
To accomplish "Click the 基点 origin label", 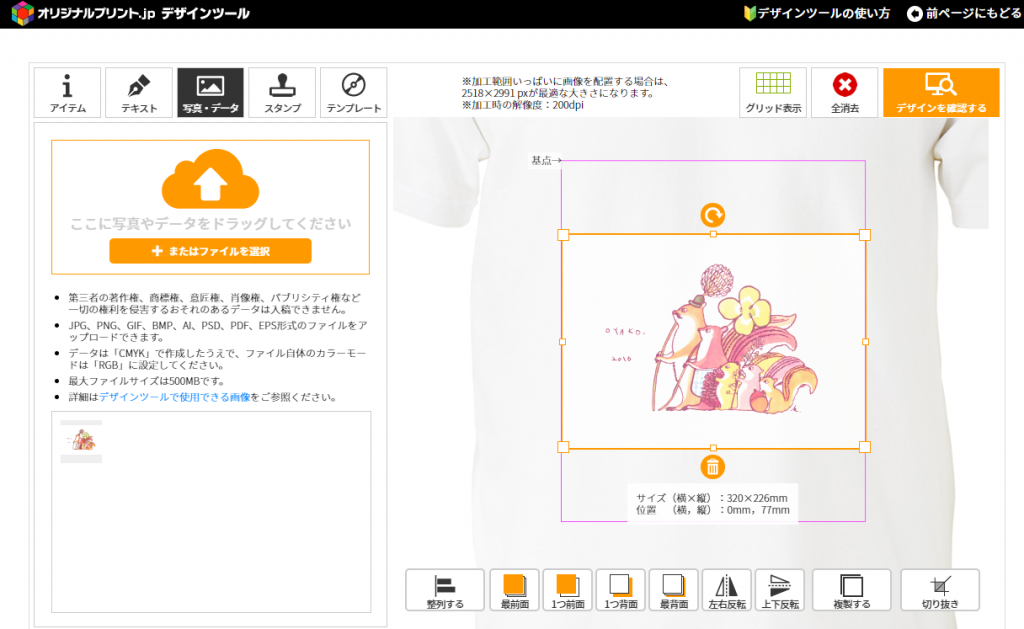I will [545, 161].
